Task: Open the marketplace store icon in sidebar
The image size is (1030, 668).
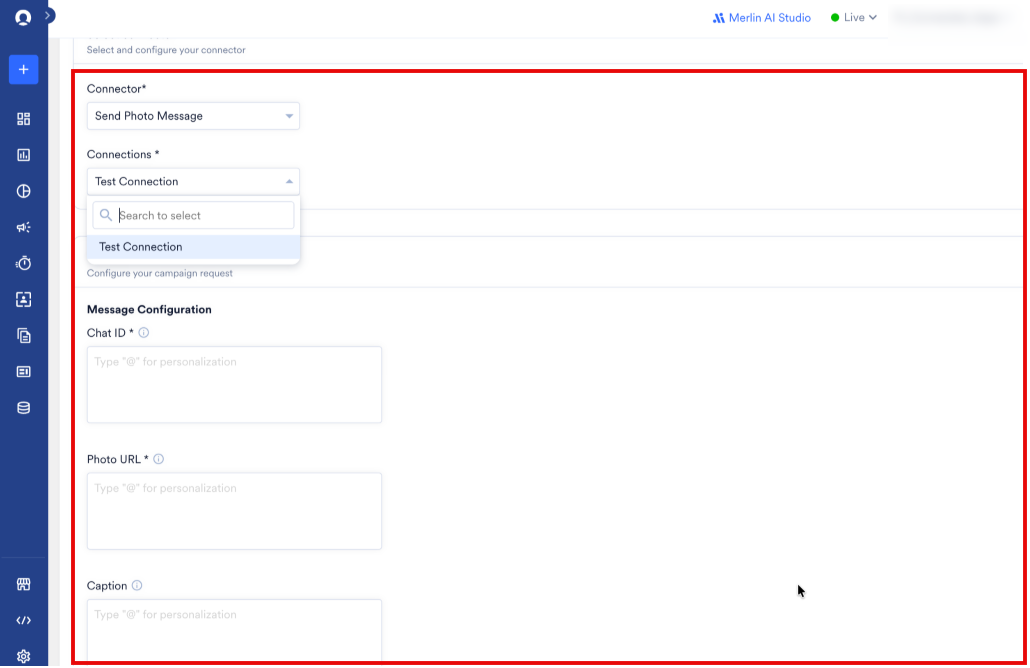Action: pos(24,584)
